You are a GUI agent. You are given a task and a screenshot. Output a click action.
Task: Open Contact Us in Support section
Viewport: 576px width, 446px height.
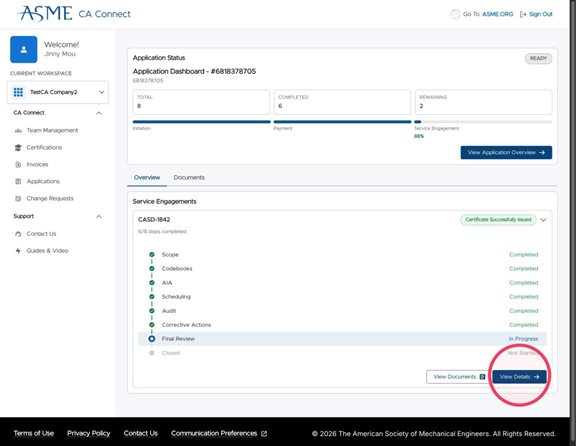41,234
